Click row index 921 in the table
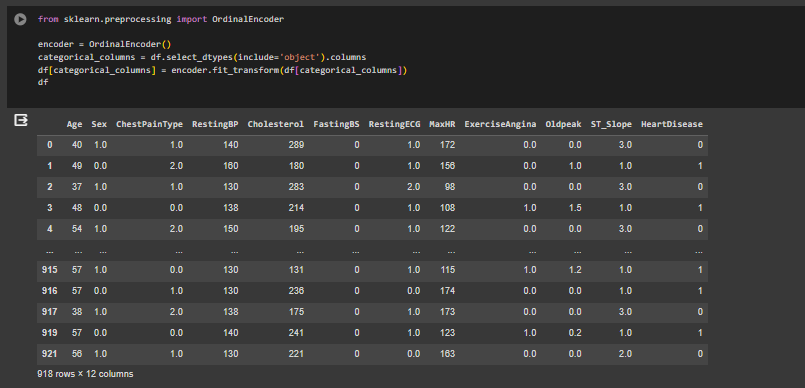 pyautogui.click(x=49, y=354)
